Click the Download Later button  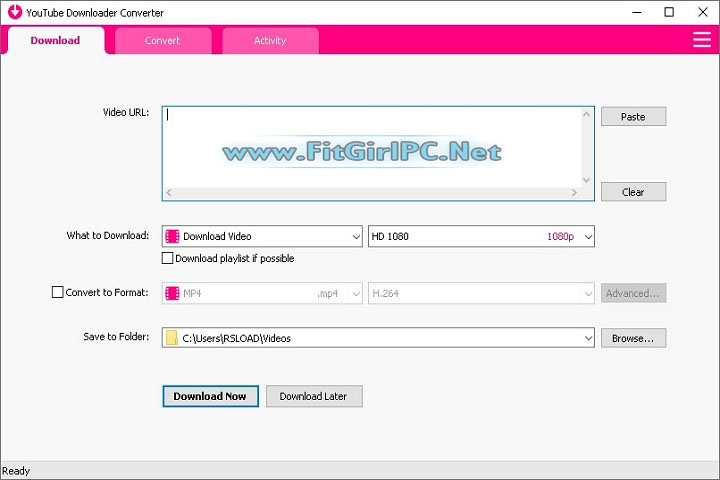tap(314, 396)
